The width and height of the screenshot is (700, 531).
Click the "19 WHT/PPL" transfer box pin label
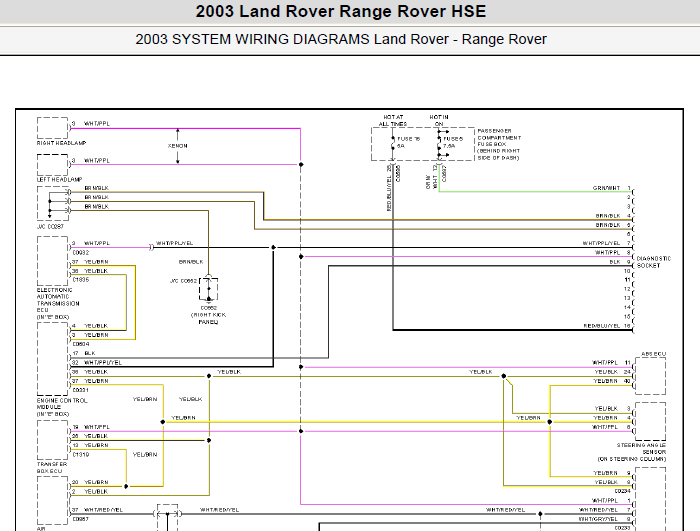(x=91, y=427)
